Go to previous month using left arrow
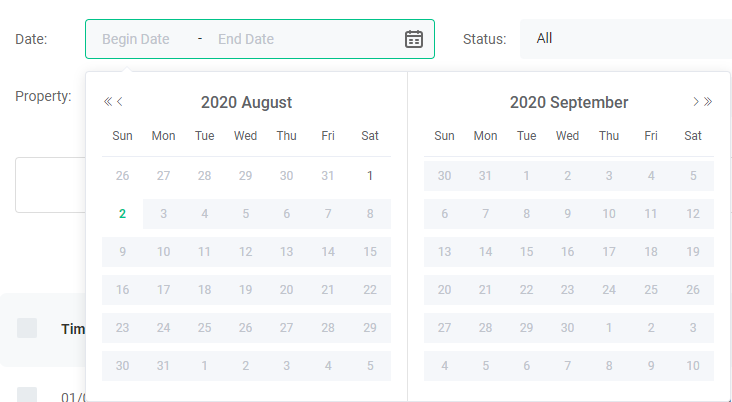 [120, 102]
